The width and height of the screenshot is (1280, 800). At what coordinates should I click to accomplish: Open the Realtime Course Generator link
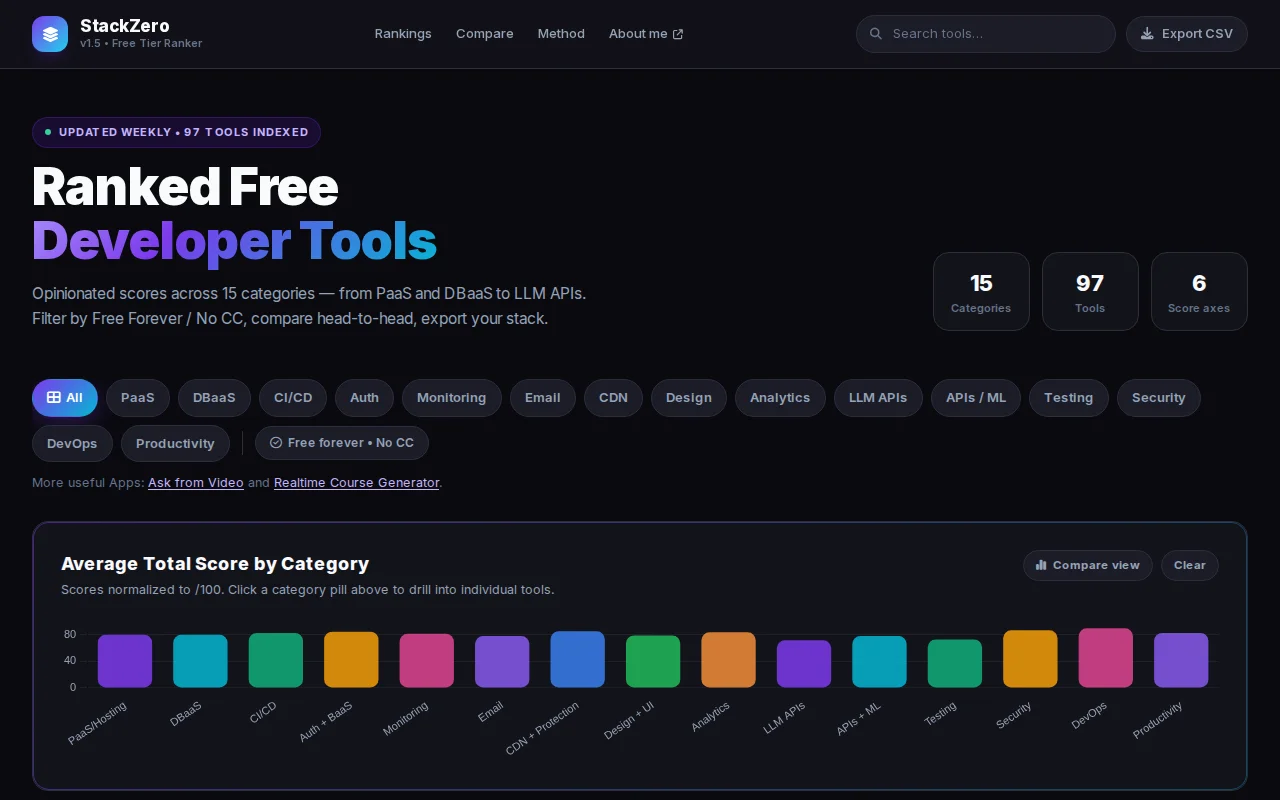point(356,483)
